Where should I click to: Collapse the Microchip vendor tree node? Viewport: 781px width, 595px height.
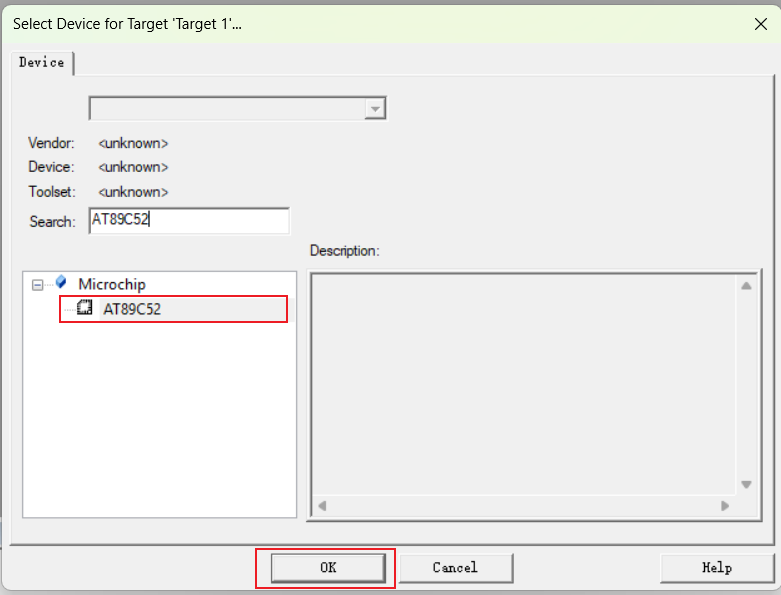click(x=37, y=285)
